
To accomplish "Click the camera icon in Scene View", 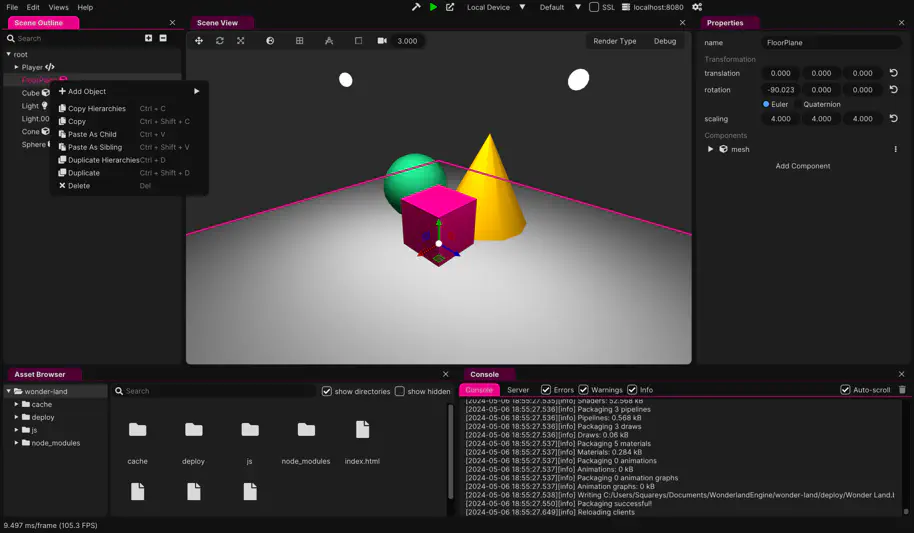I will coord(382,41).
